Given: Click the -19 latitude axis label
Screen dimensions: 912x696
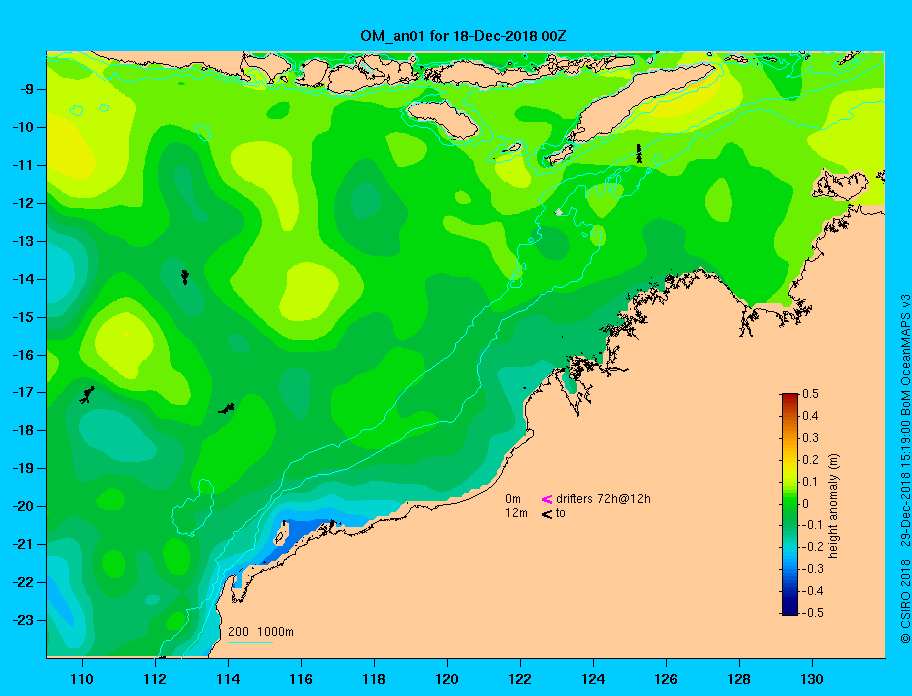Looking at the screenshot, I should click(x=23, y=468).
